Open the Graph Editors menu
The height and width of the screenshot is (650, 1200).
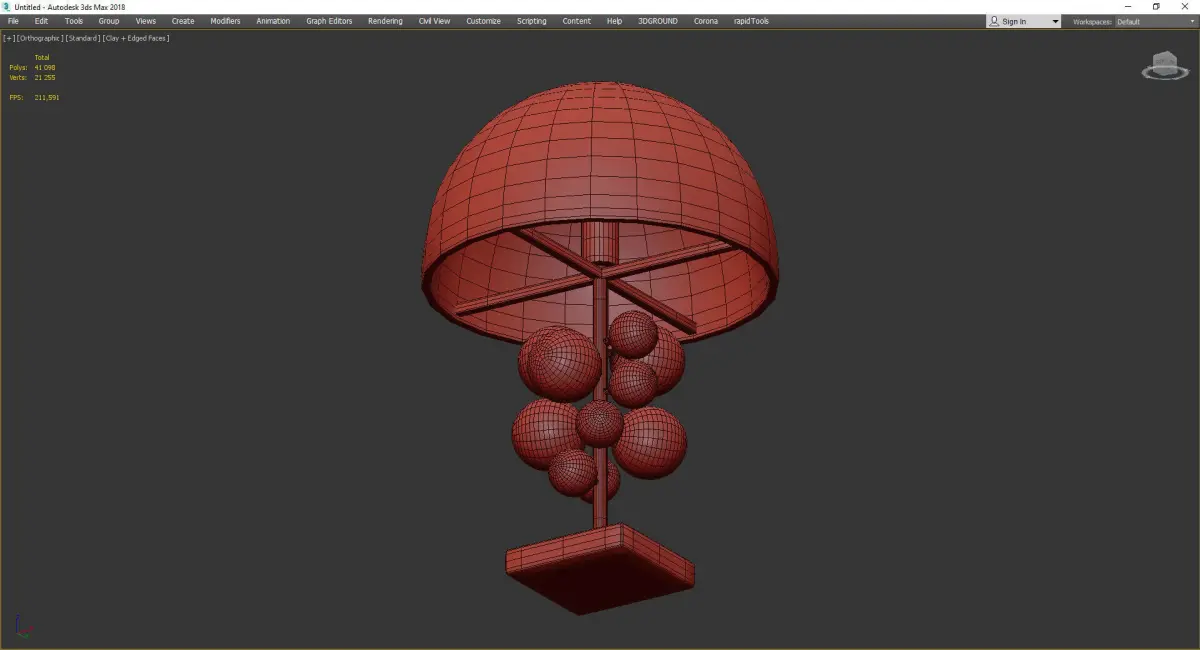(329, 21)
